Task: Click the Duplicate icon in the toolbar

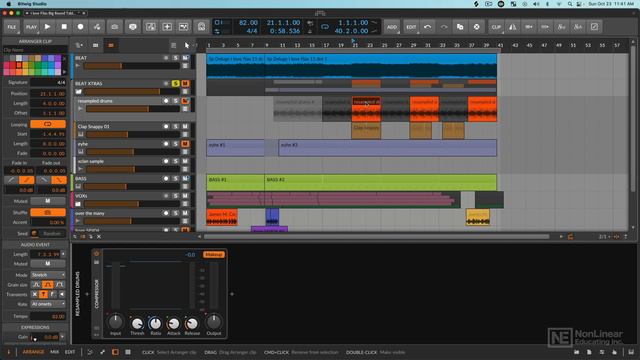Action: (x=460, y=27)
